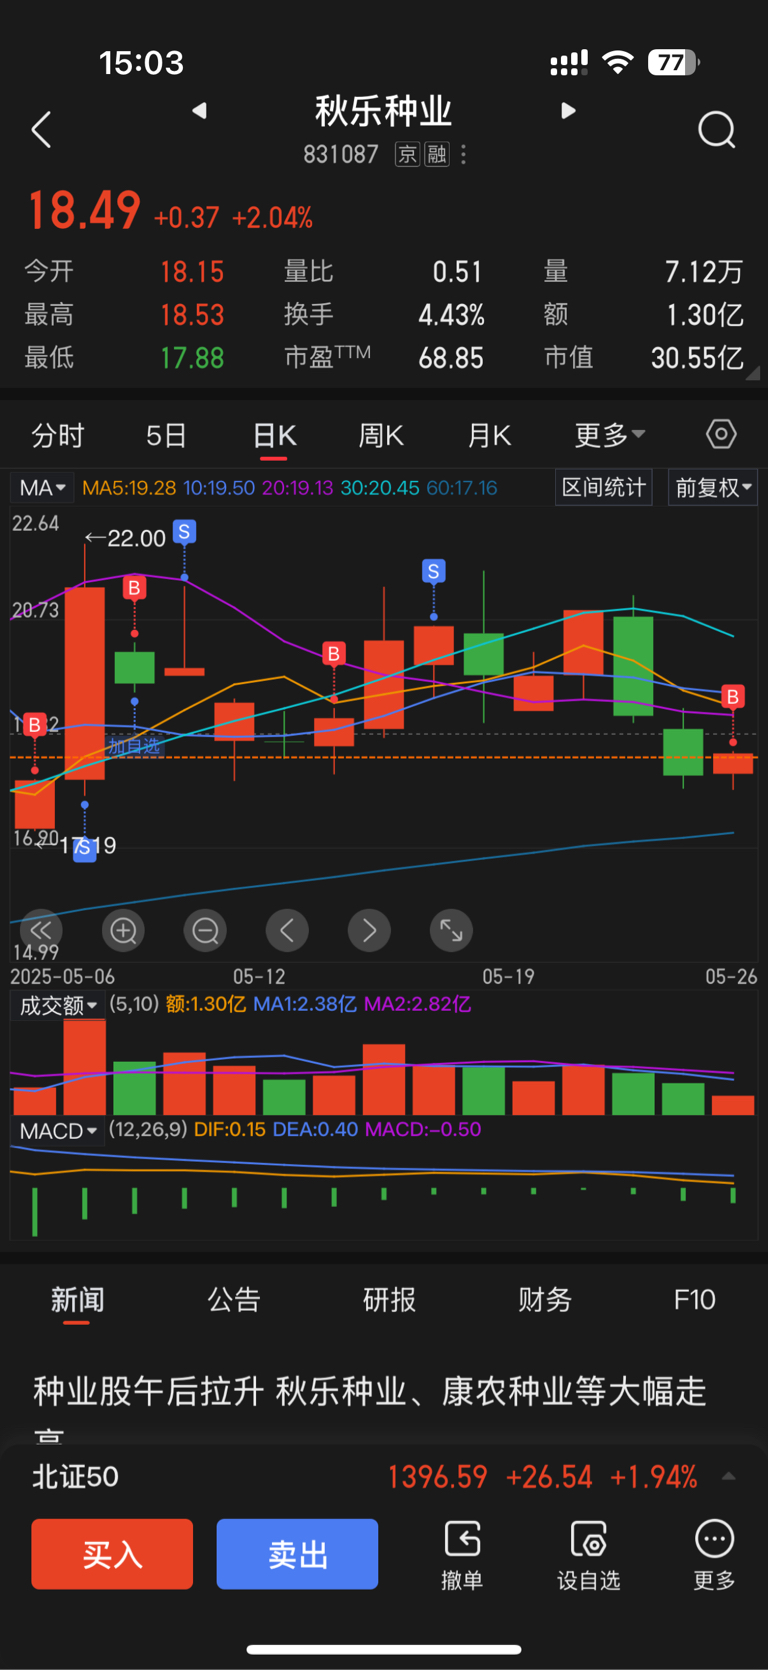The width and height of the screenshot is (768, 1670).
Task: Tap the 京 exchange tag badge
Action: [407, 154]
